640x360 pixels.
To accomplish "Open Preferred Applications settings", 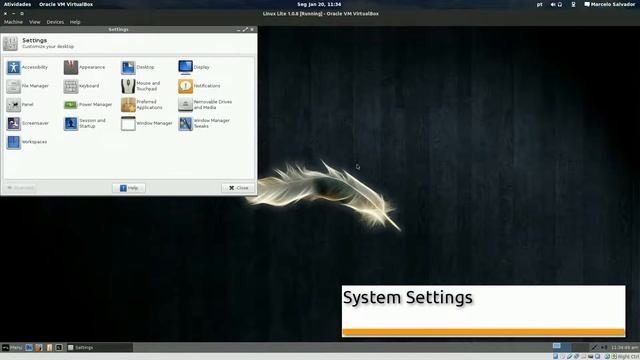I will tap(142, 105).
